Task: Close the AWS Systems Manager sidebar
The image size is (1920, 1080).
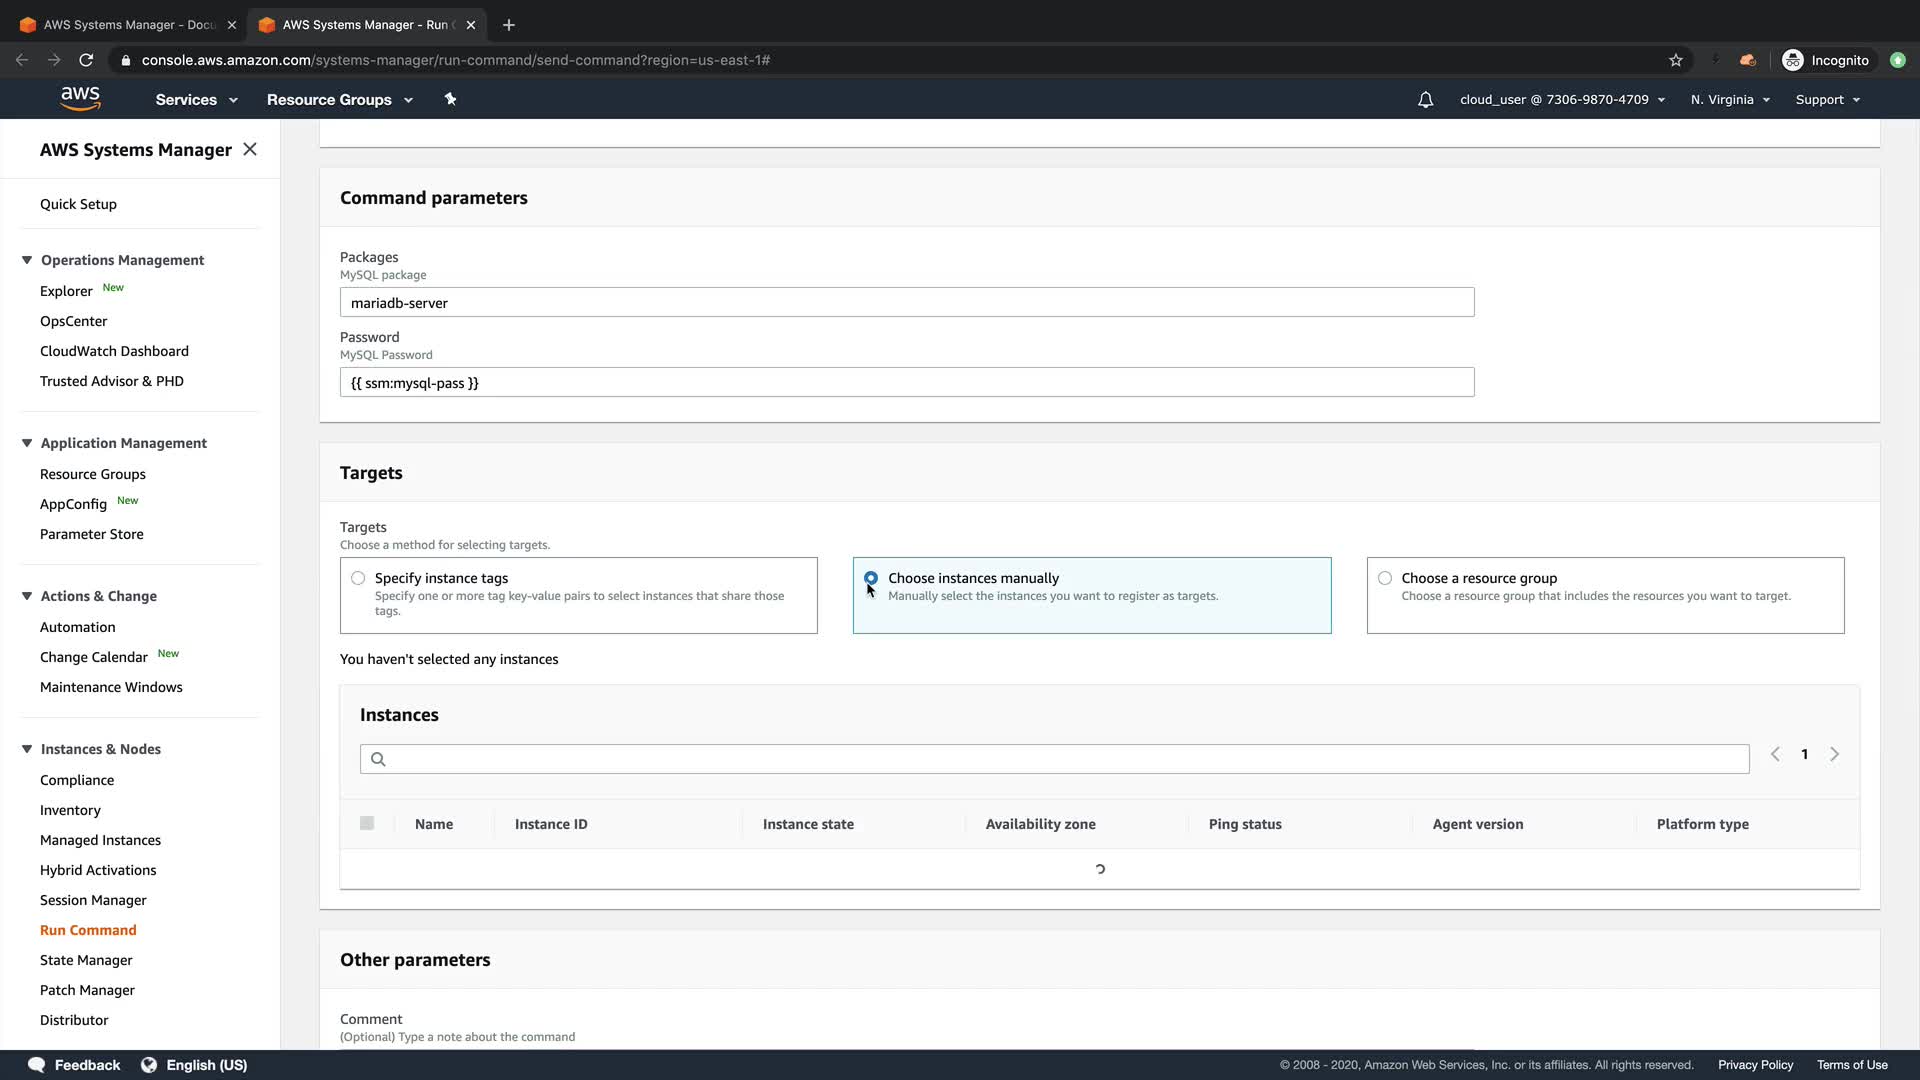Action: point(250,149)
